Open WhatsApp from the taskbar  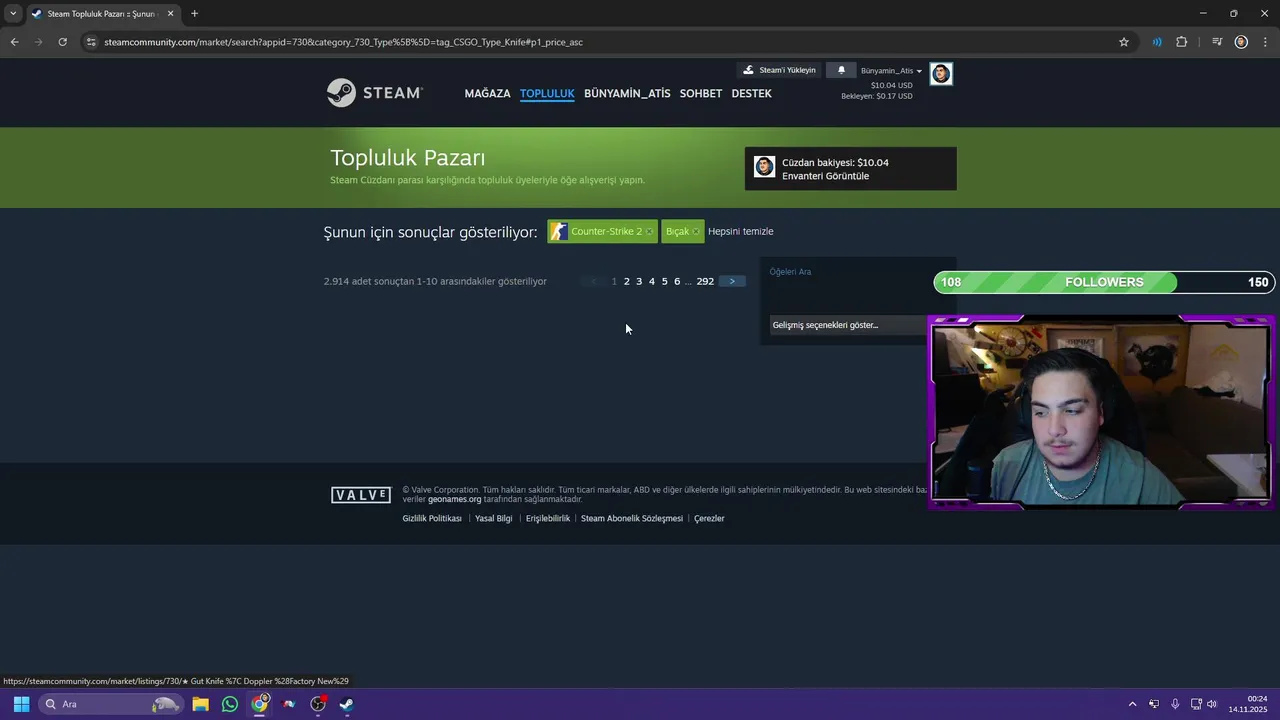230,704
